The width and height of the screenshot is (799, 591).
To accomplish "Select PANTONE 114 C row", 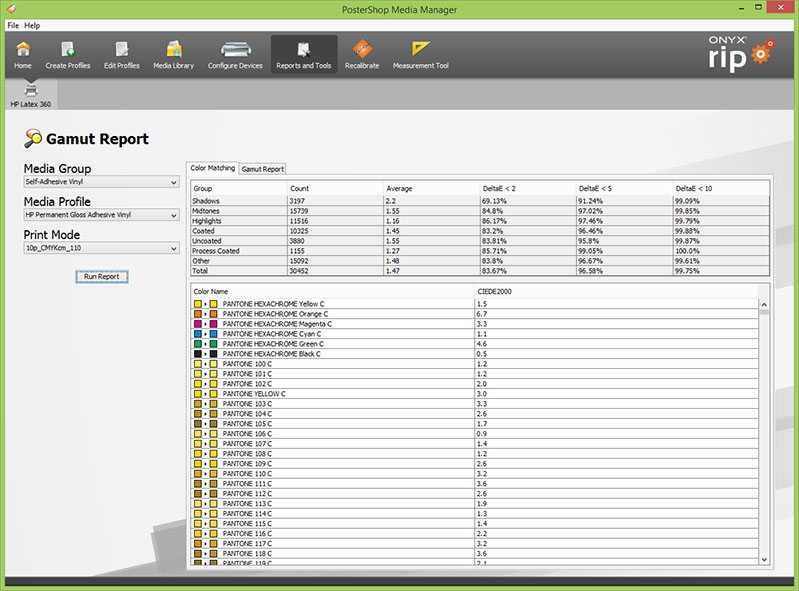I will 475,514.
